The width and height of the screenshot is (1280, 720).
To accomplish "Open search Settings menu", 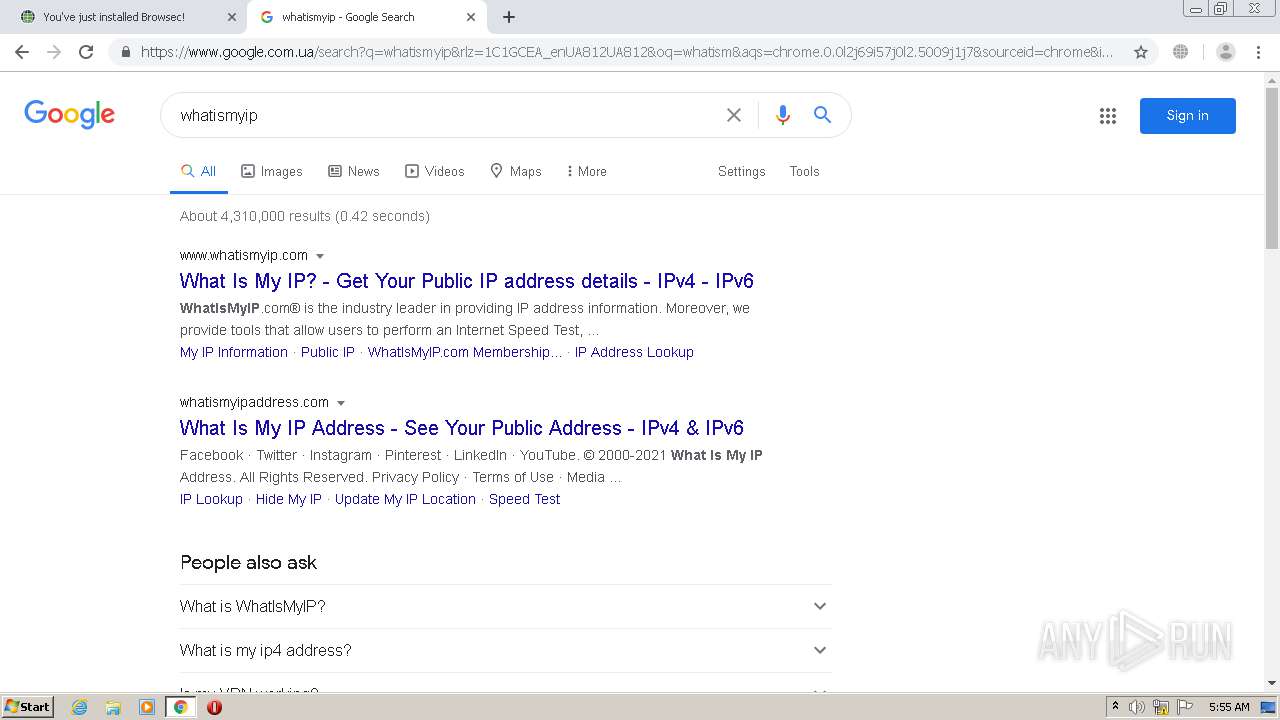I will pyautogui.click(x=742, y=171).
